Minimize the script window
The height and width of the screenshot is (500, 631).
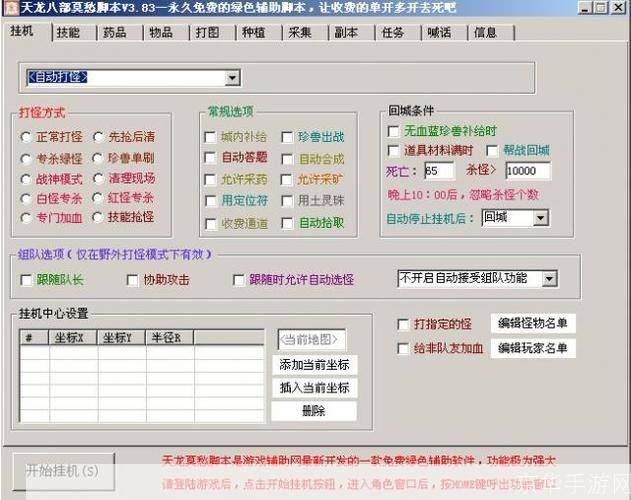click(x=585, y=8)
